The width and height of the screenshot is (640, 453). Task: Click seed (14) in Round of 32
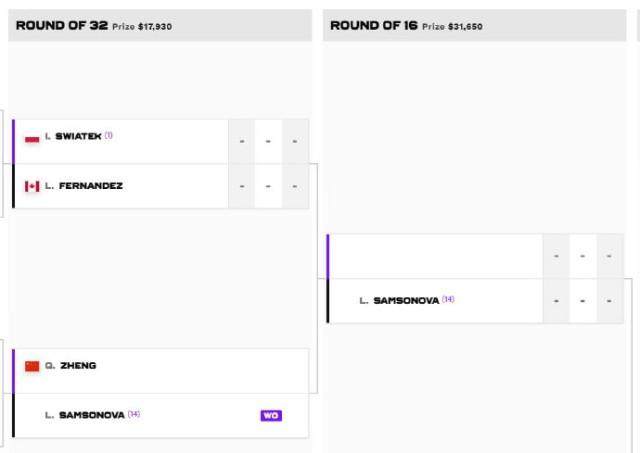134,415
